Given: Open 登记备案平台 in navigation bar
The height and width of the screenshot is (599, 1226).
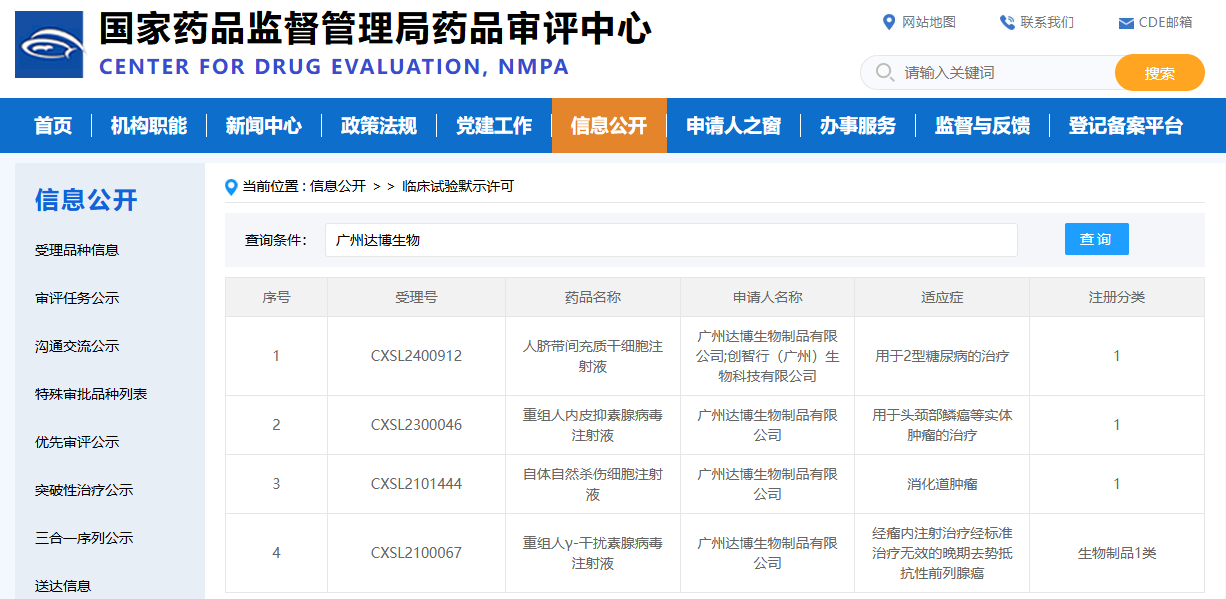Looking at the screenshot, I should click(1125, 126).
